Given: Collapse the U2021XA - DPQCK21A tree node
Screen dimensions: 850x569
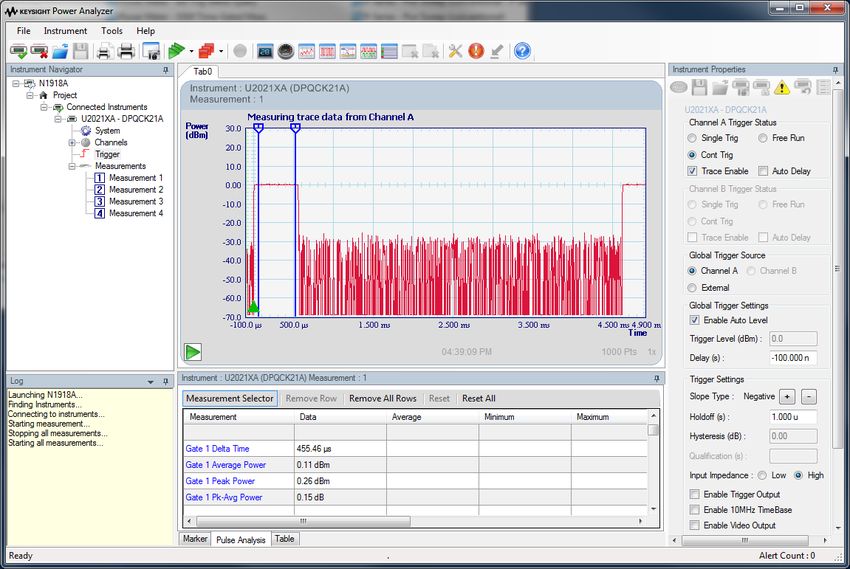Looking at the screenshot, I should point(58,119).
